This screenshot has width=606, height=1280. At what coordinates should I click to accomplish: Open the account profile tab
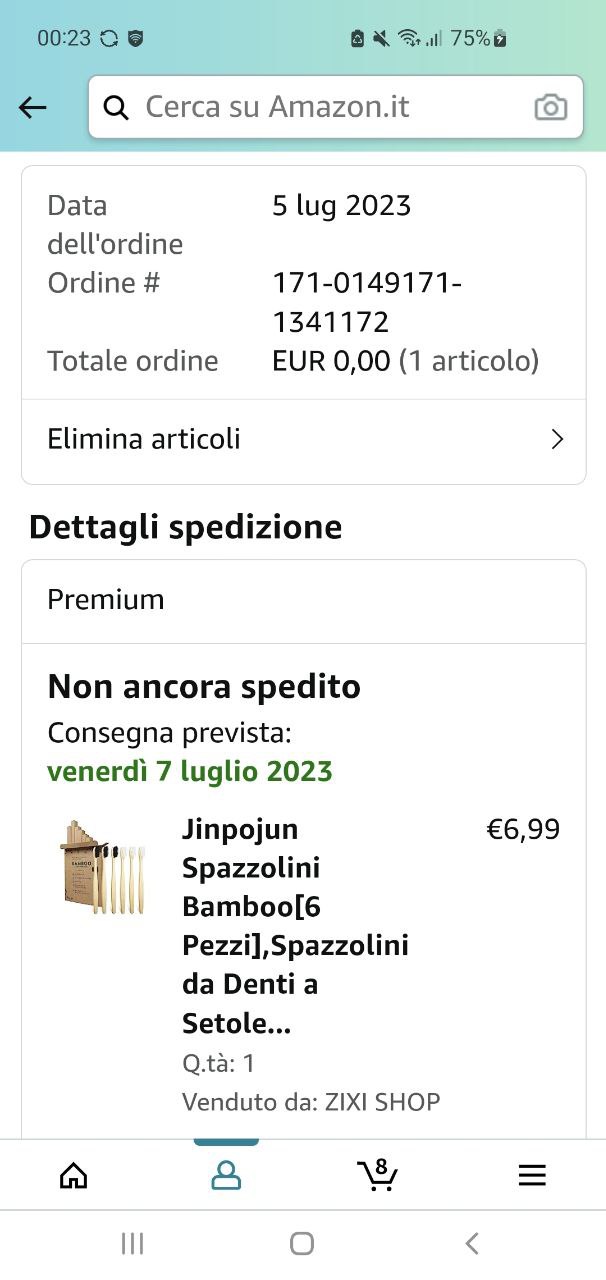(226, 1175)
